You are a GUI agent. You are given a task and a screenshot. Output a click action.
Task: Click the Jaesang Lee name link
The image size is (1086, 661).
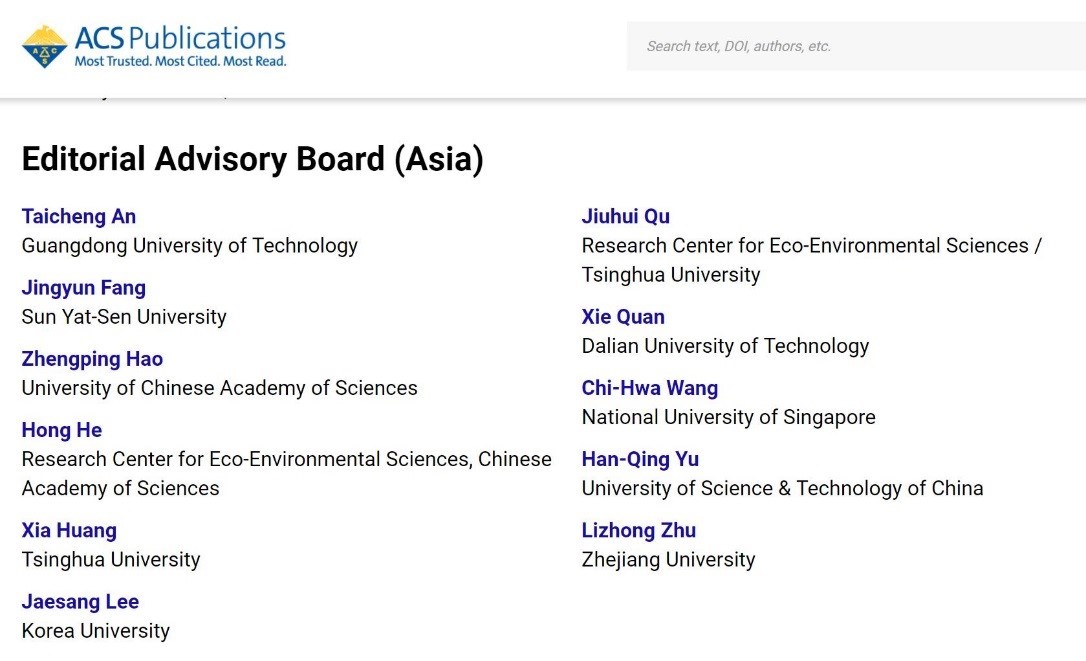pos(80,601)
